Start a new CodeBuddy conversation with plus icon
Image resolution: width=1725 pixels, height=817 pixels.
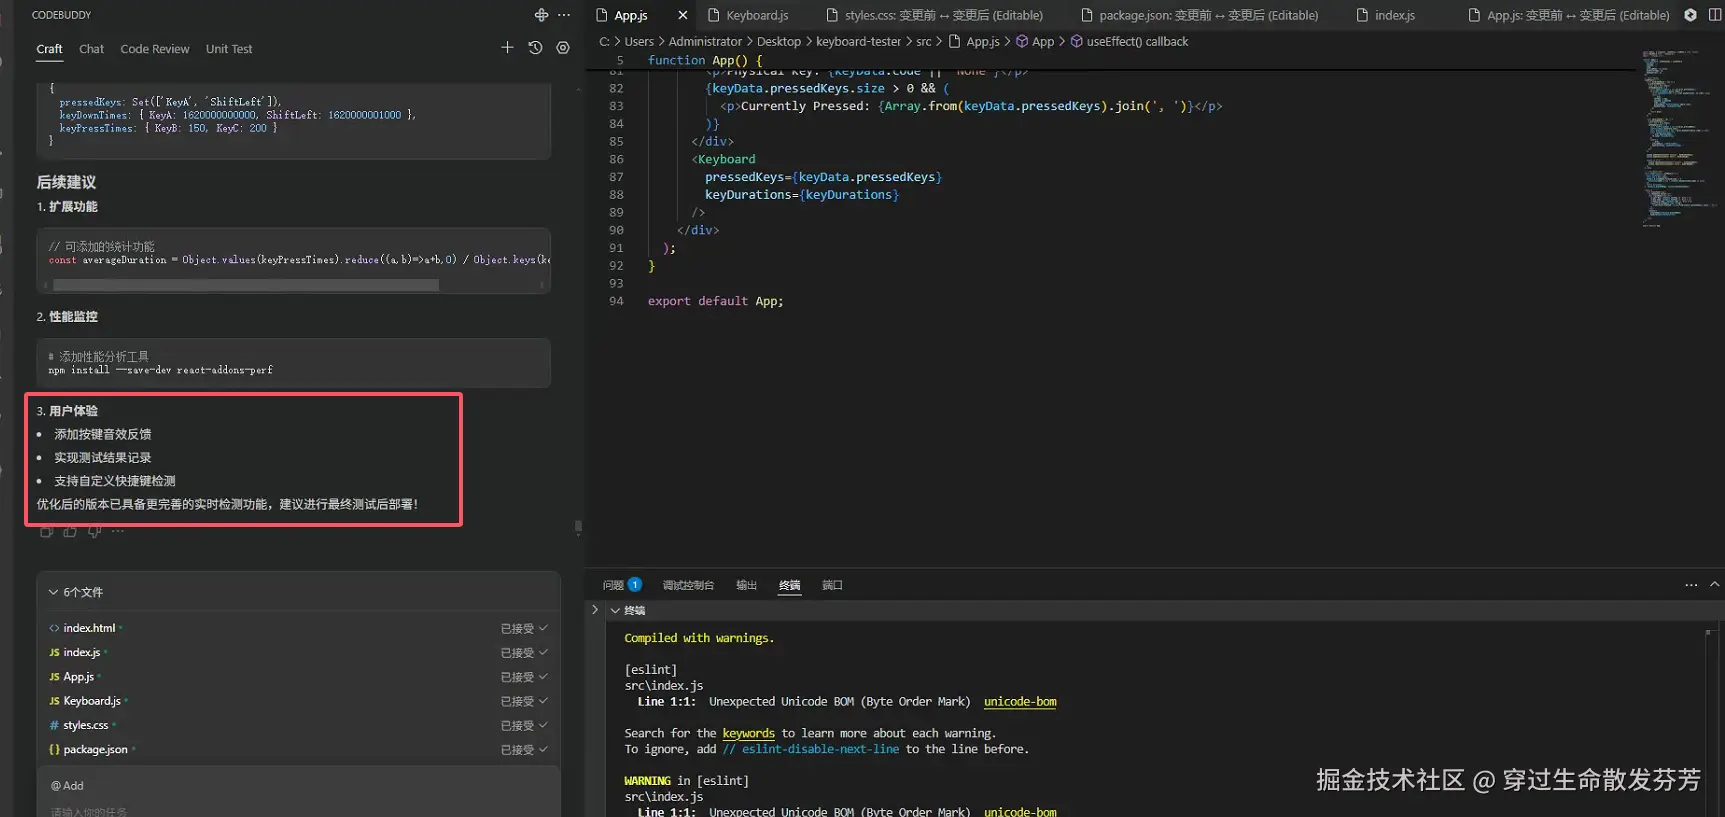tap(507, 48)
